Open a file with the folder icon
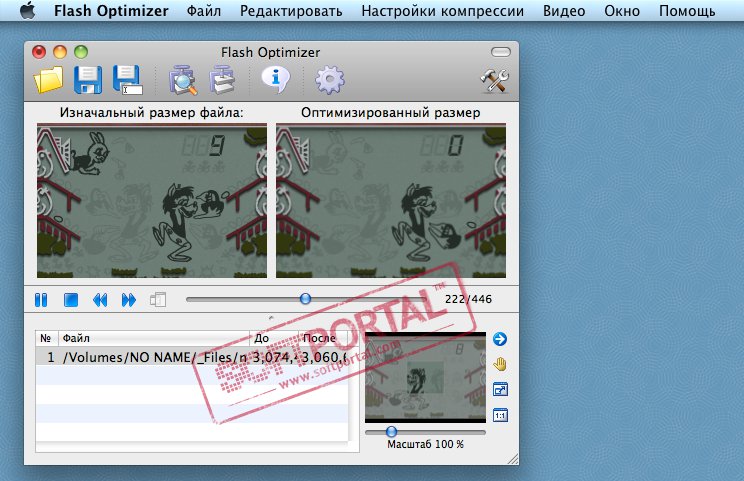 click(48, 80)
